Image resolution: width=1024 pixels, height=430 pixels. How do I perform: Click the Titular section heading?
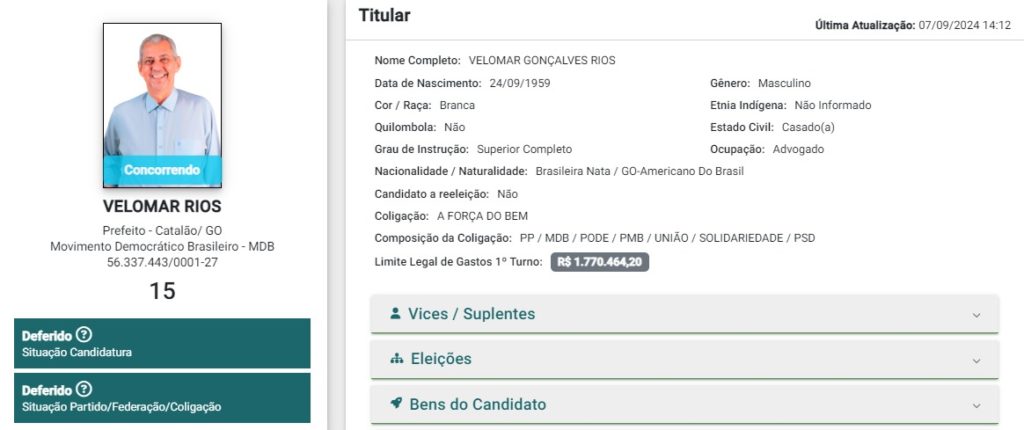384,16
